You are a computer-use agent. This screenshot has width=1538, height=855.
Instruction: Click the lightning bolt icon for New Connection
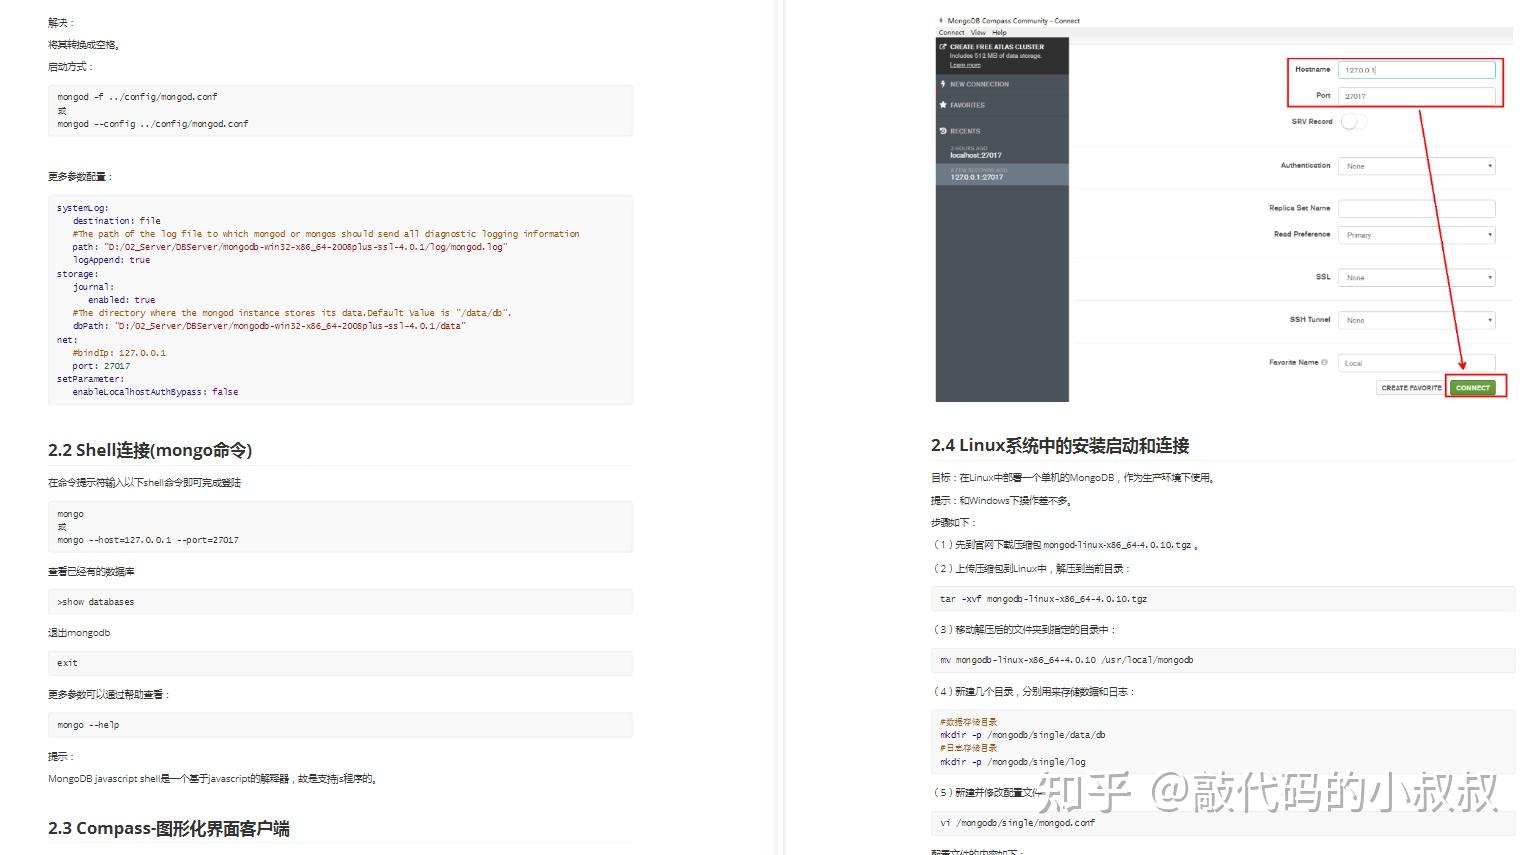pos(942,84)
